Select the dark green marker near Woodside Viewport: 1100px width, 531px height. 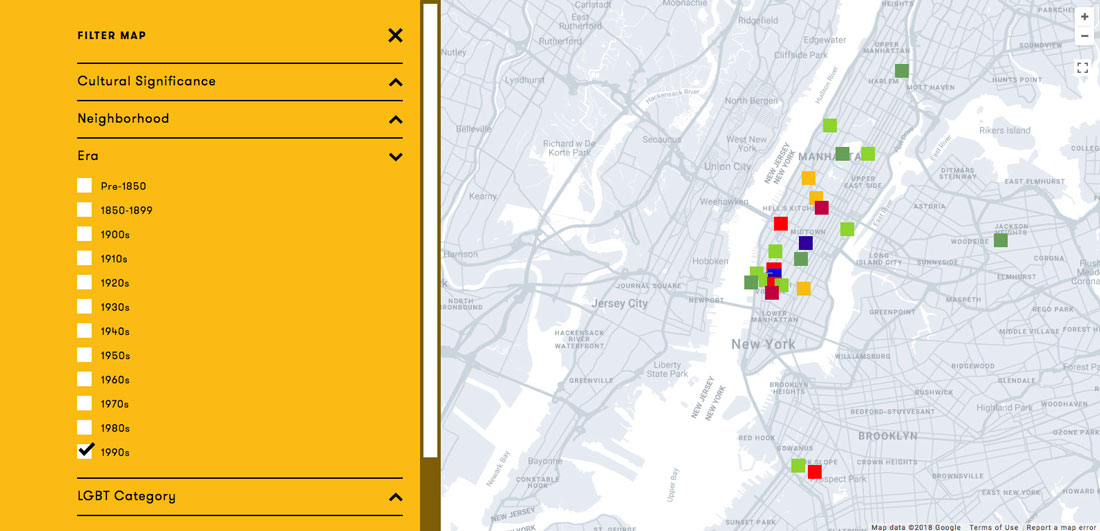point(1001,240)
